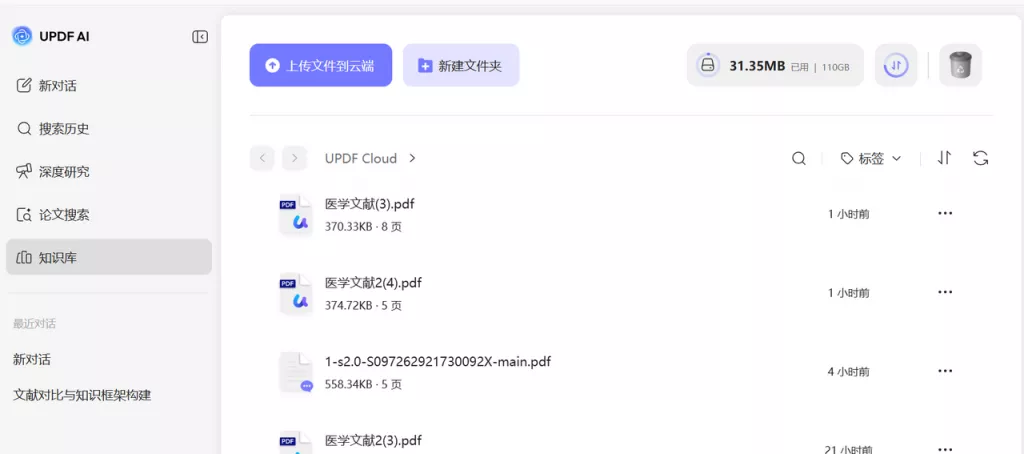Click the sort order arrows icon
Screen dimensions: 1024x454
944,158
